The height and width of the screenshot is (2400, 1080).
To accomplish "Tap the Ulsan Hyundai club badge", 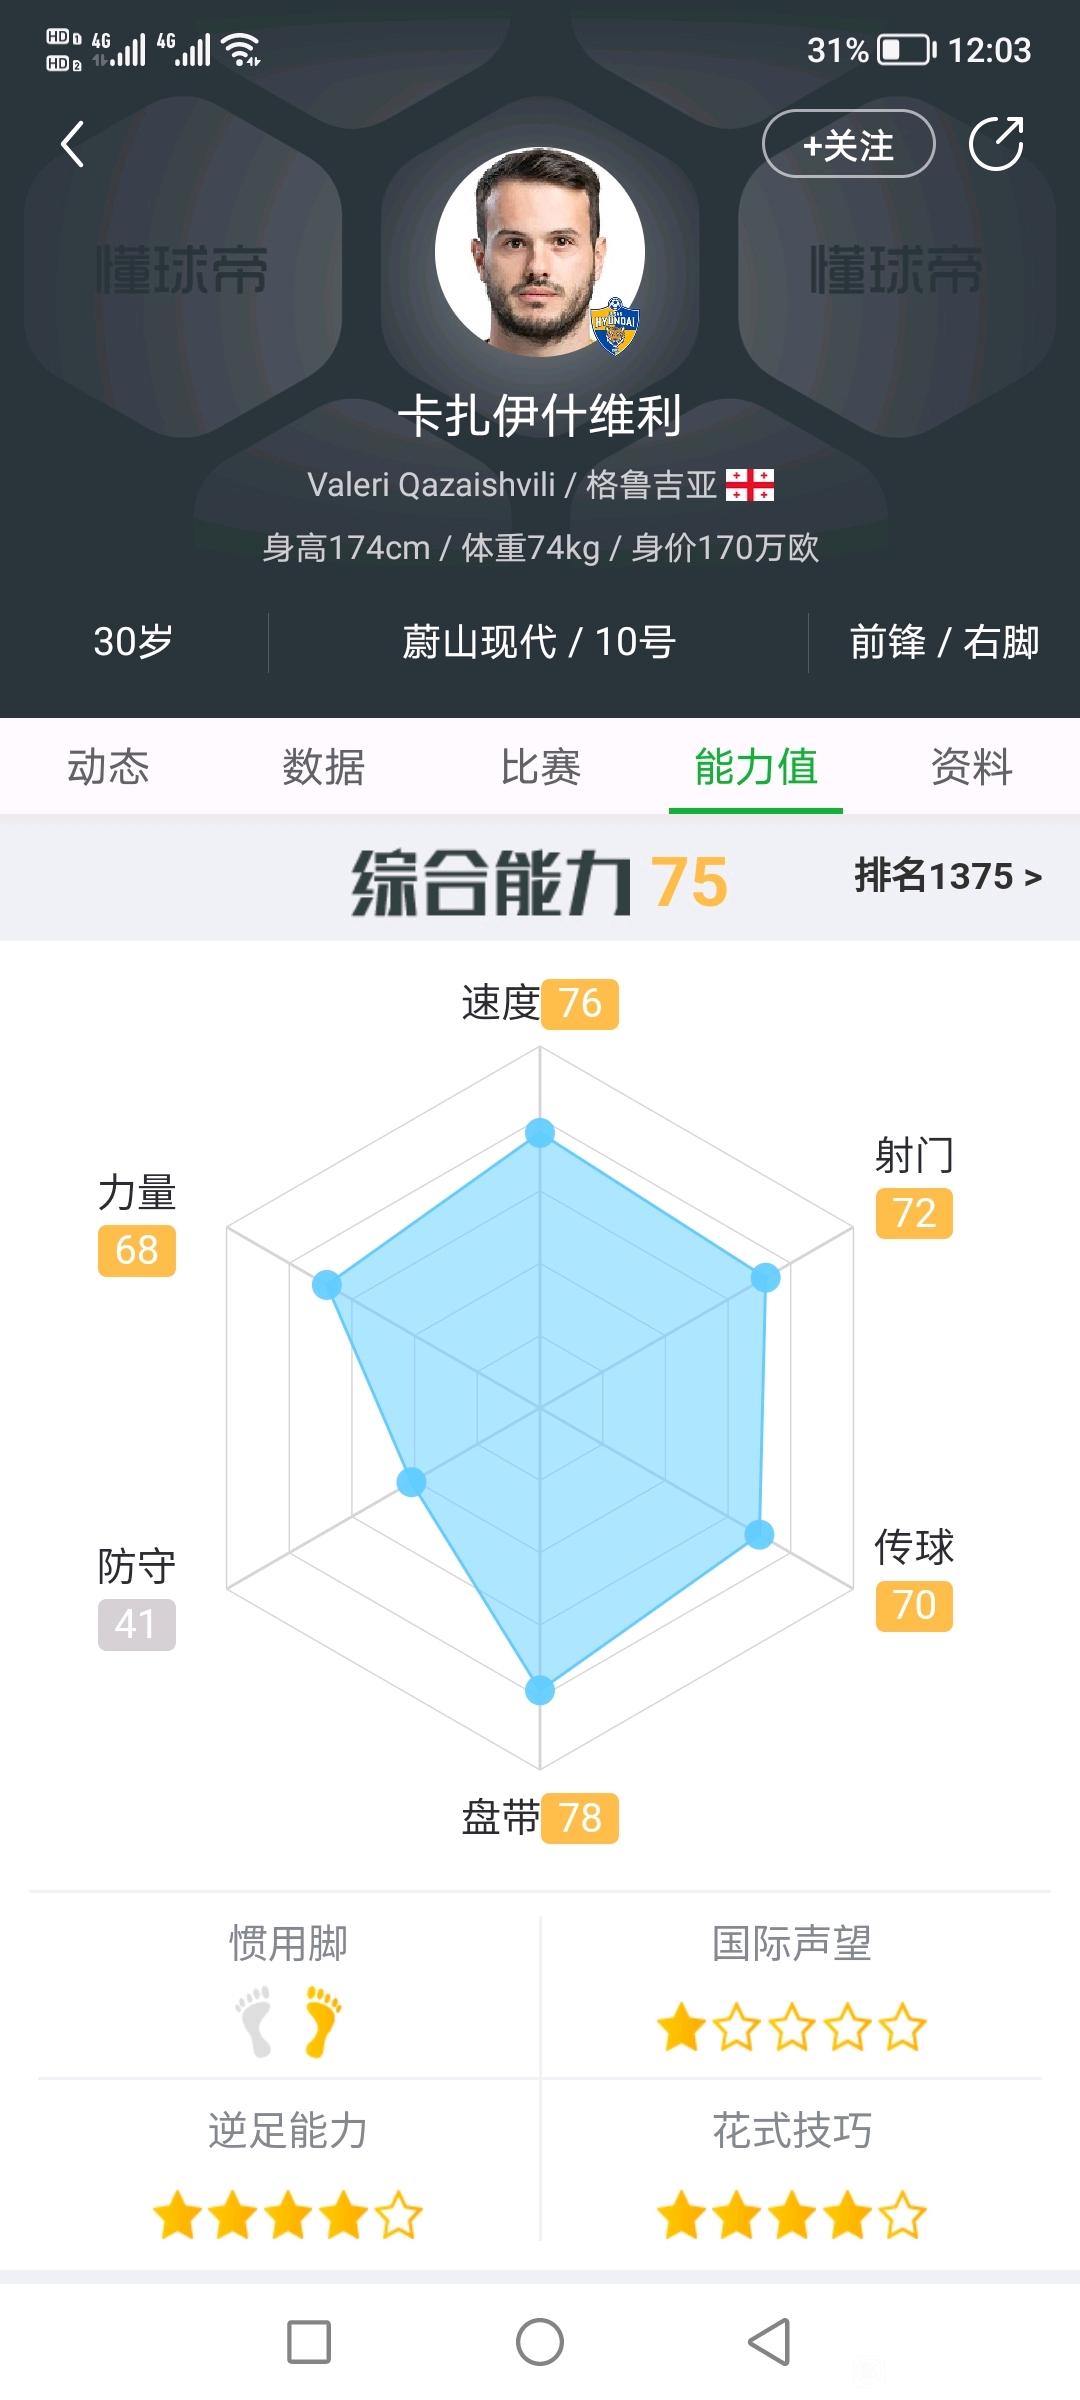I will [615, 327].
